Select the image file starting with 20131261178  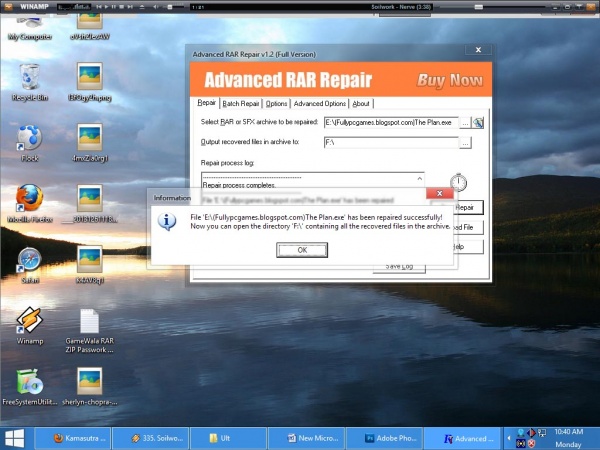point(90,204)
